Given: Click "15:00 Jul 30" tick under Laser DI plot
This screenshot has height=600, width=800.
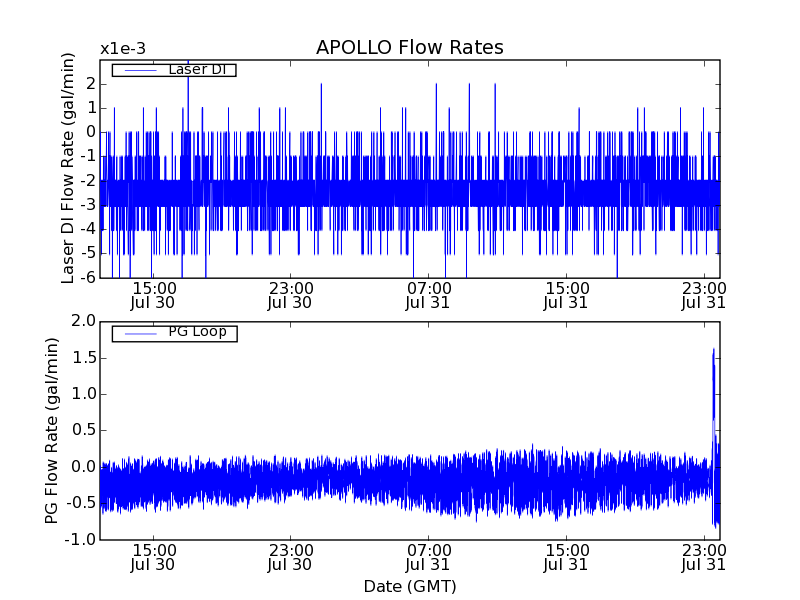Looking at the screenshot, I should point(153,295).
